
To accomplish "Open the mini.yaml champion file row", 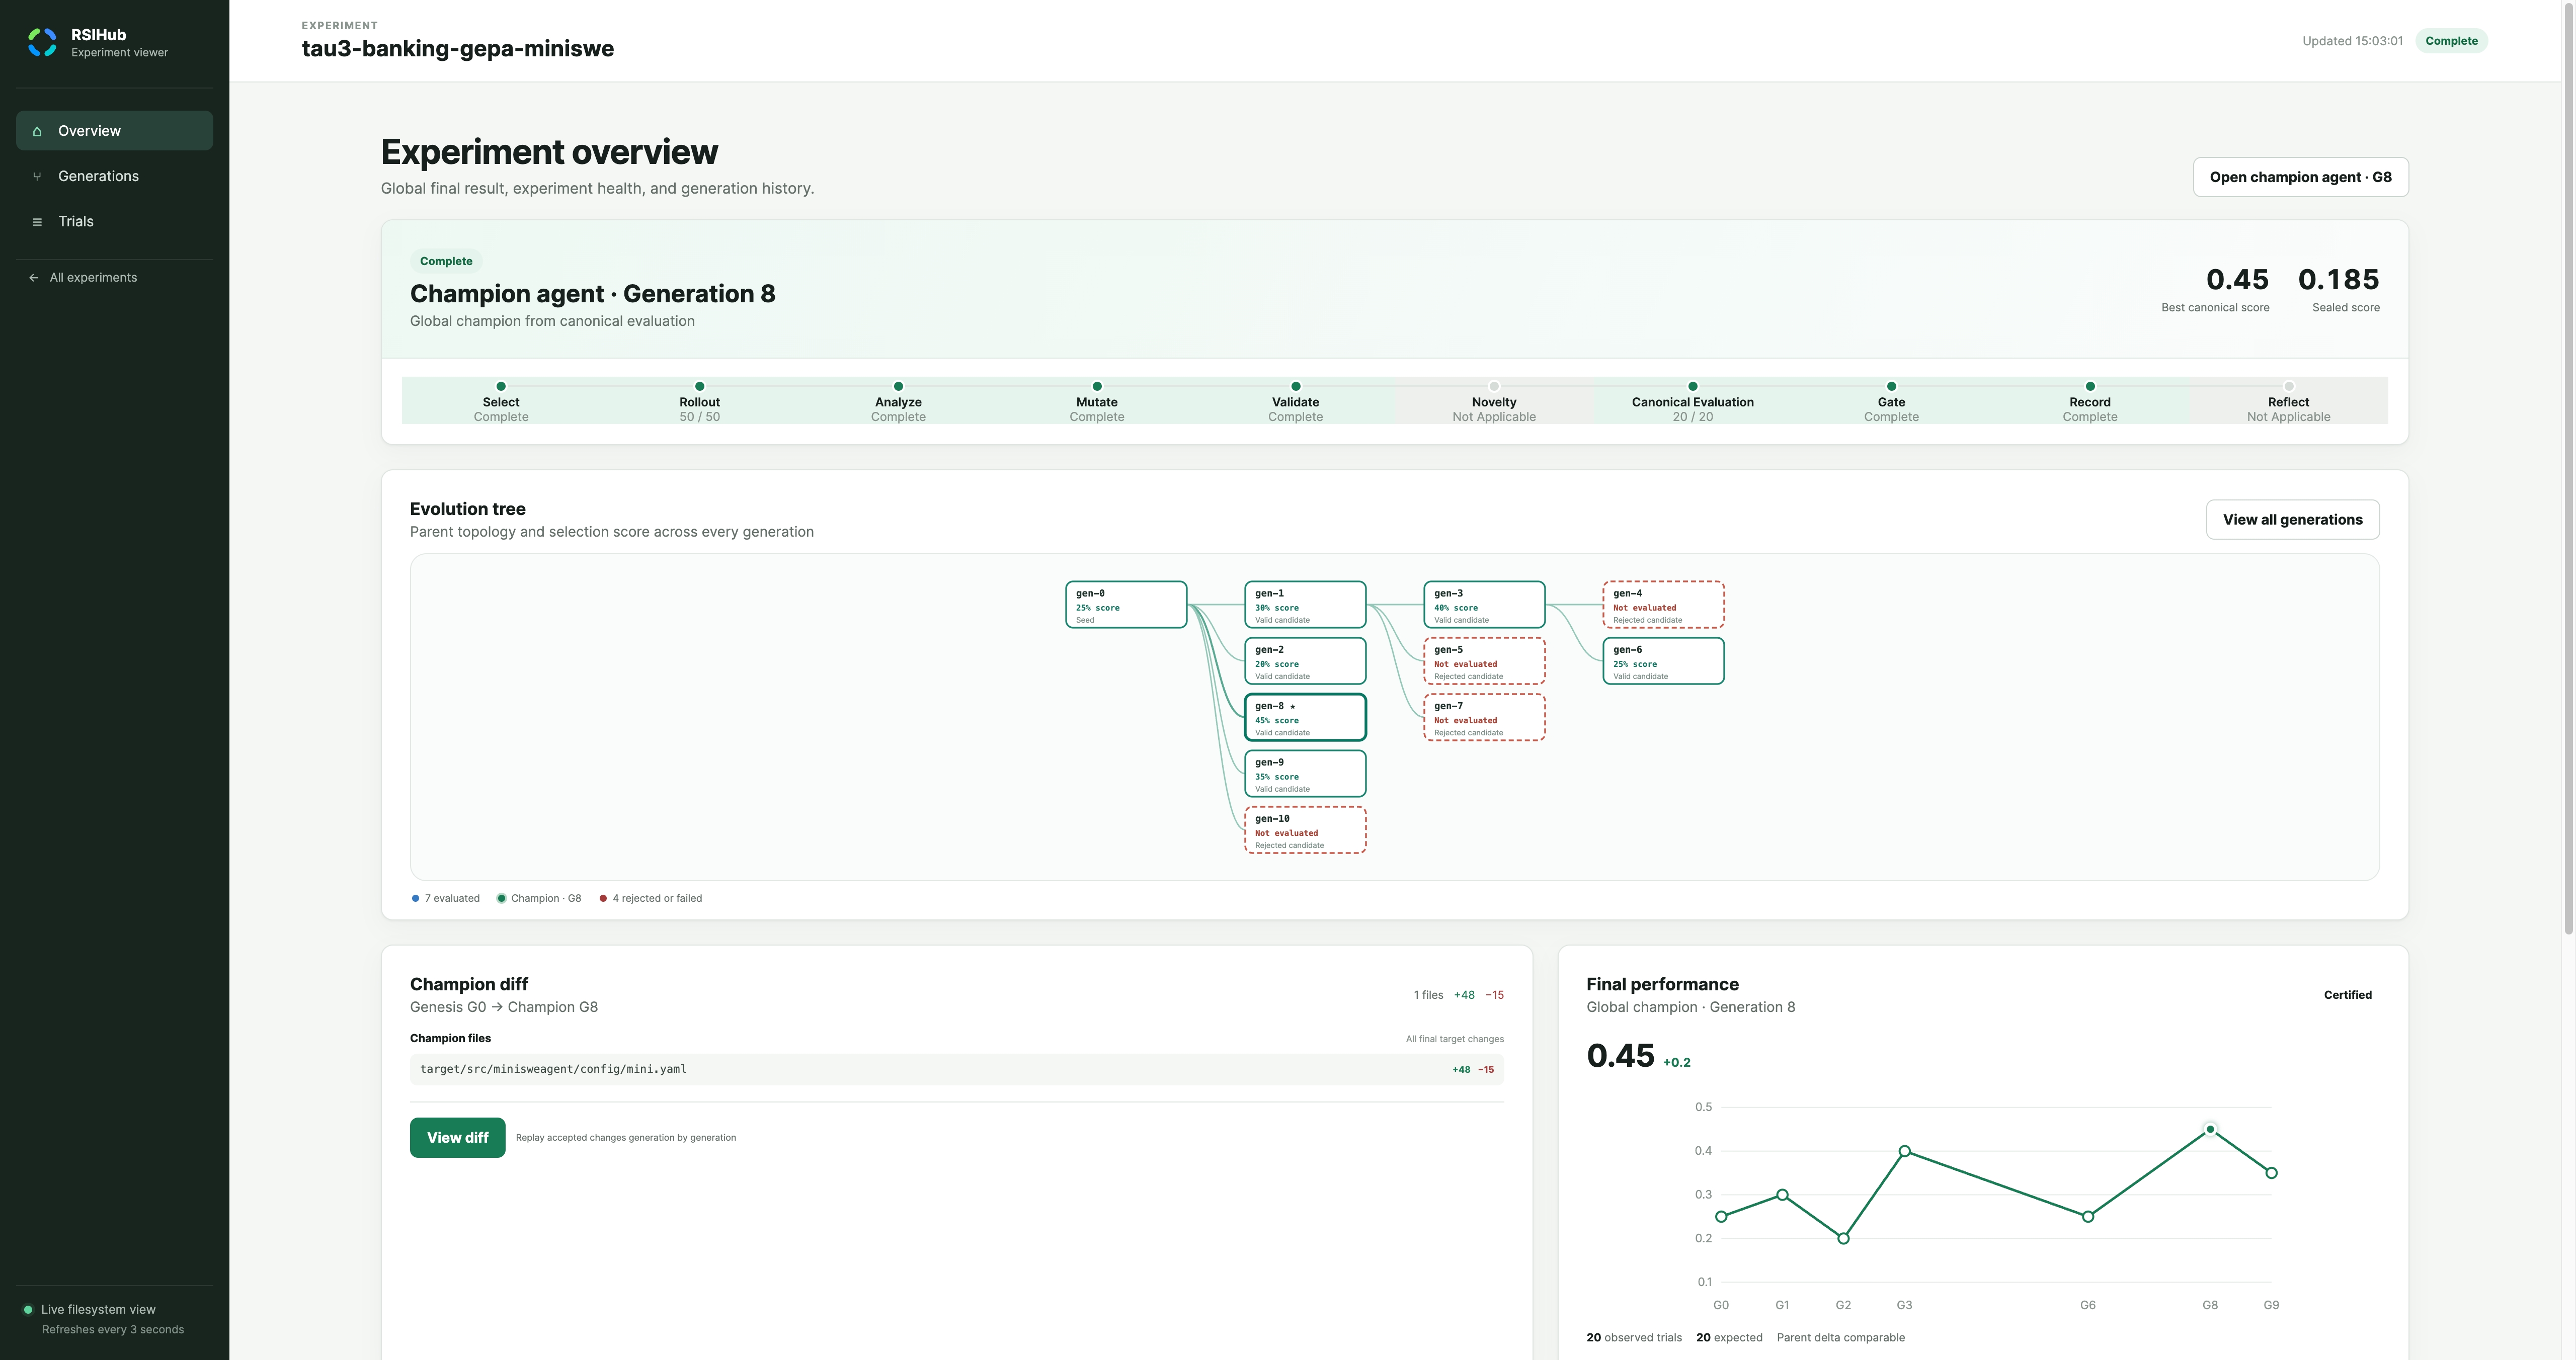I will pos(956,1069).
